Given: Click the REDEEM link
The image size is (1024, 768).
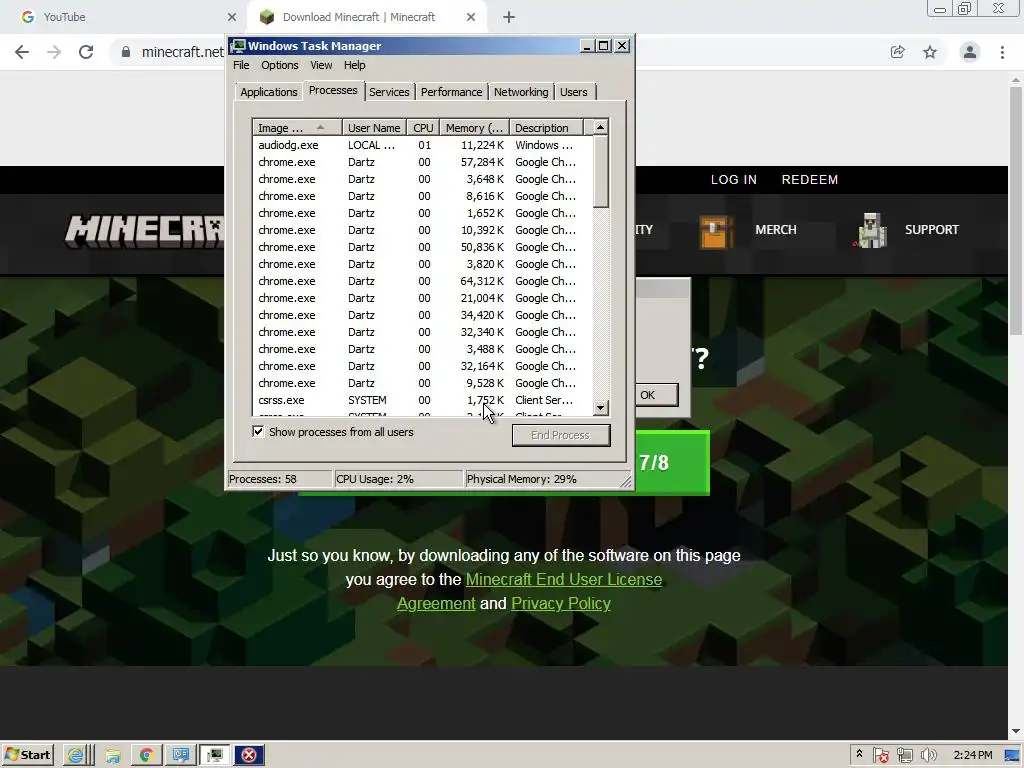Looking at the screenshot, I should click(x=810, y=180).
